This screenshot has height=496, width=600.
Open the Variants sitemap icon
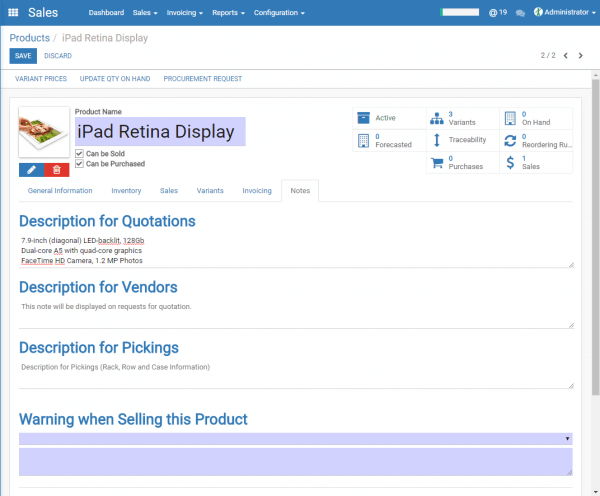(437, 118)
